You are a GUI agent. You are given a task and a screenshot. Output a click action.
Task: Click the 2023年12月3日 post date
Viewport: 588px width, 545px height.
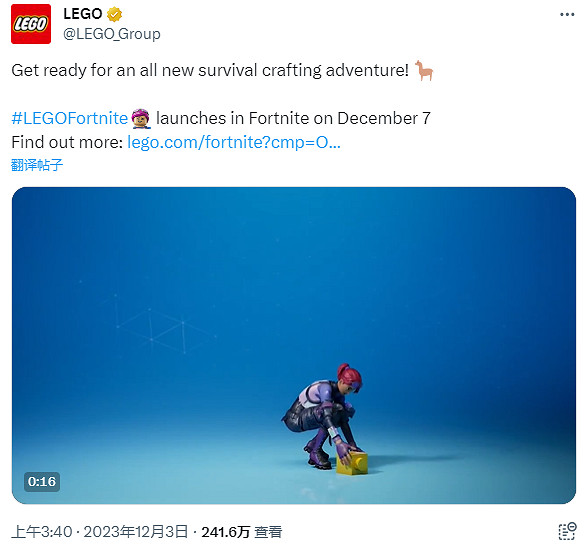(135, 532)
